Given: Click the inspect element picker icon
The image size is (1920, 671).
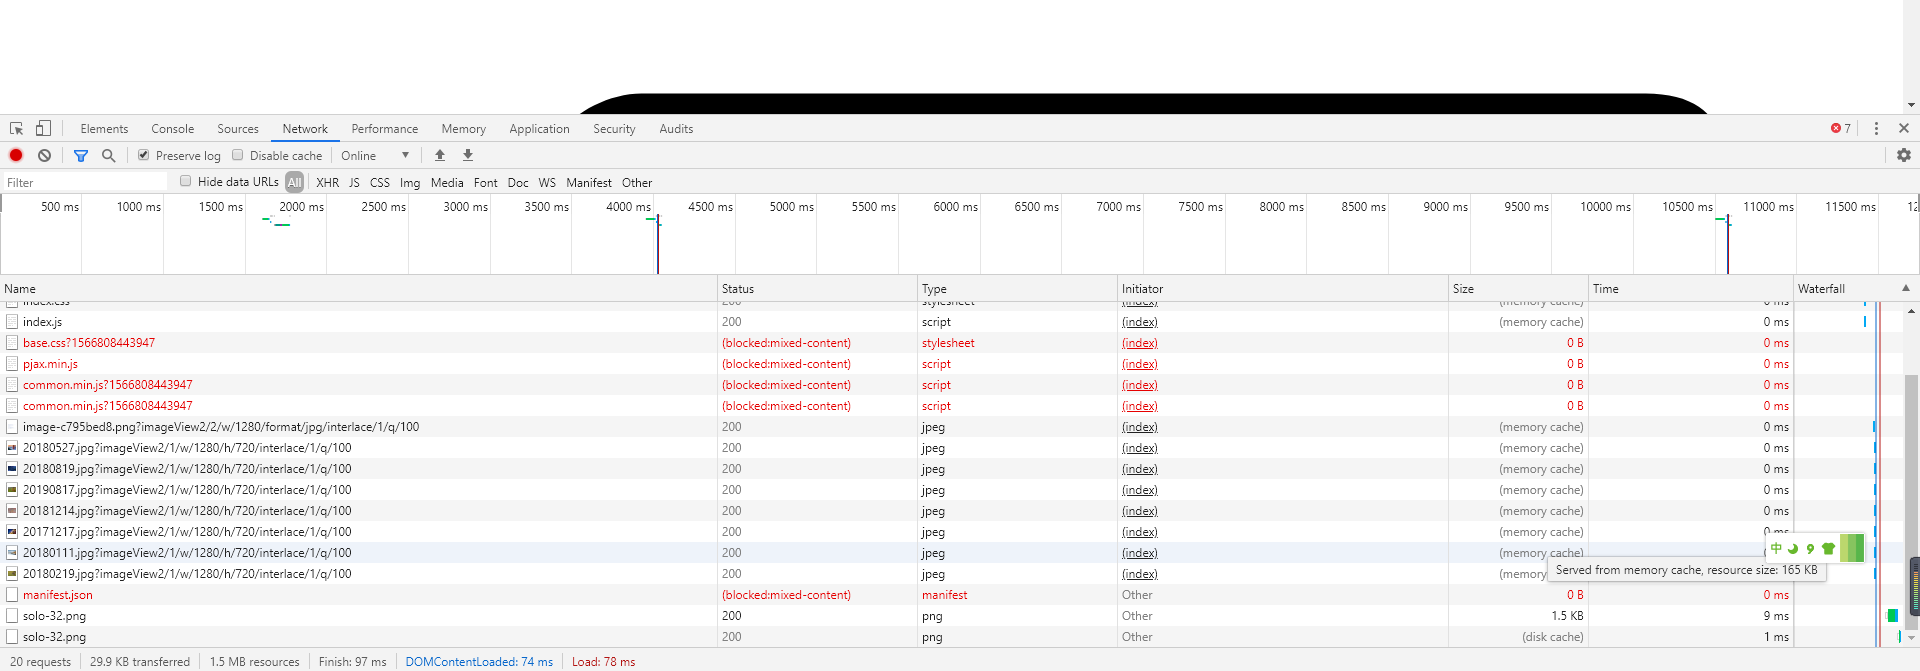Looking at the screenshot, I should (17, 129).
